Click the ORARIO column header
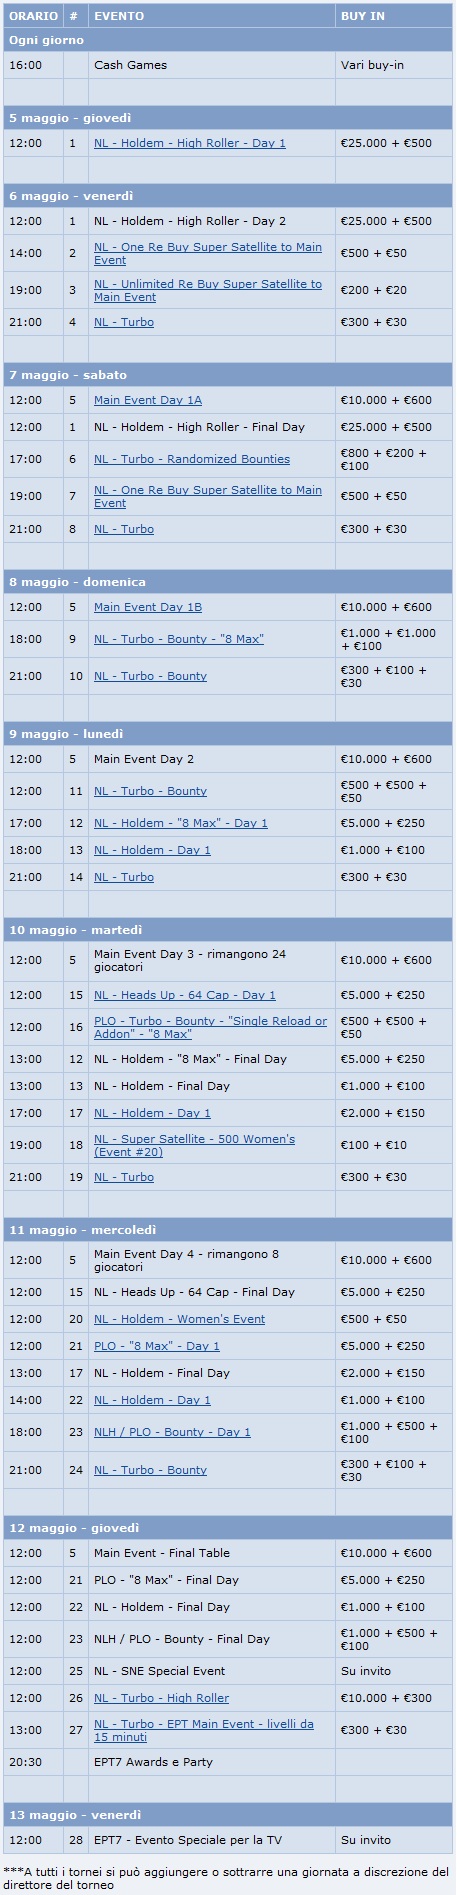 point(33,16)
